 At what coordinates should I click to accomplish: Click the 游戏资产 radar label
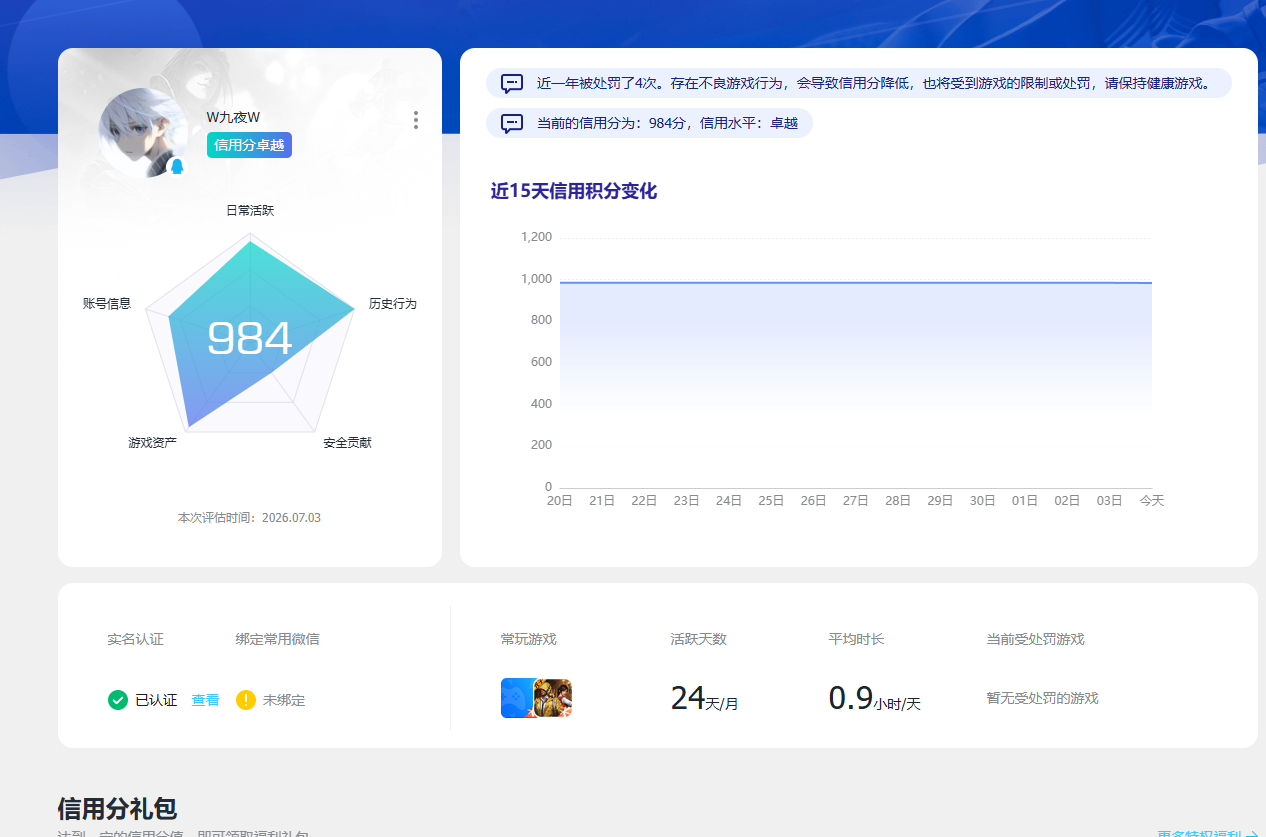point(152,442)
